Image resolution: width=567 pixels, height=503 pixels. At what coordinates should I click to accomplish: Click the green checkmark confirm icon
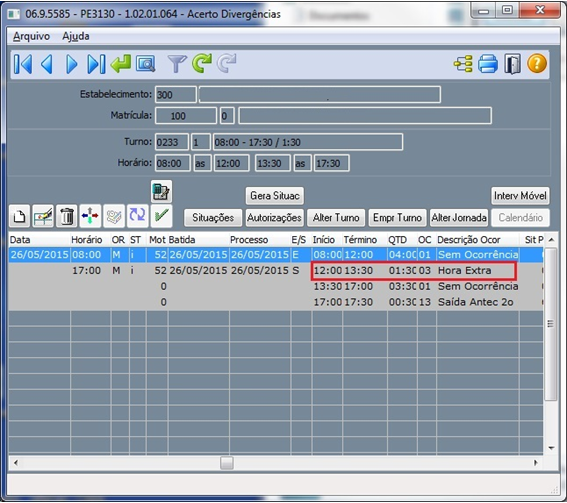(161, 216)
